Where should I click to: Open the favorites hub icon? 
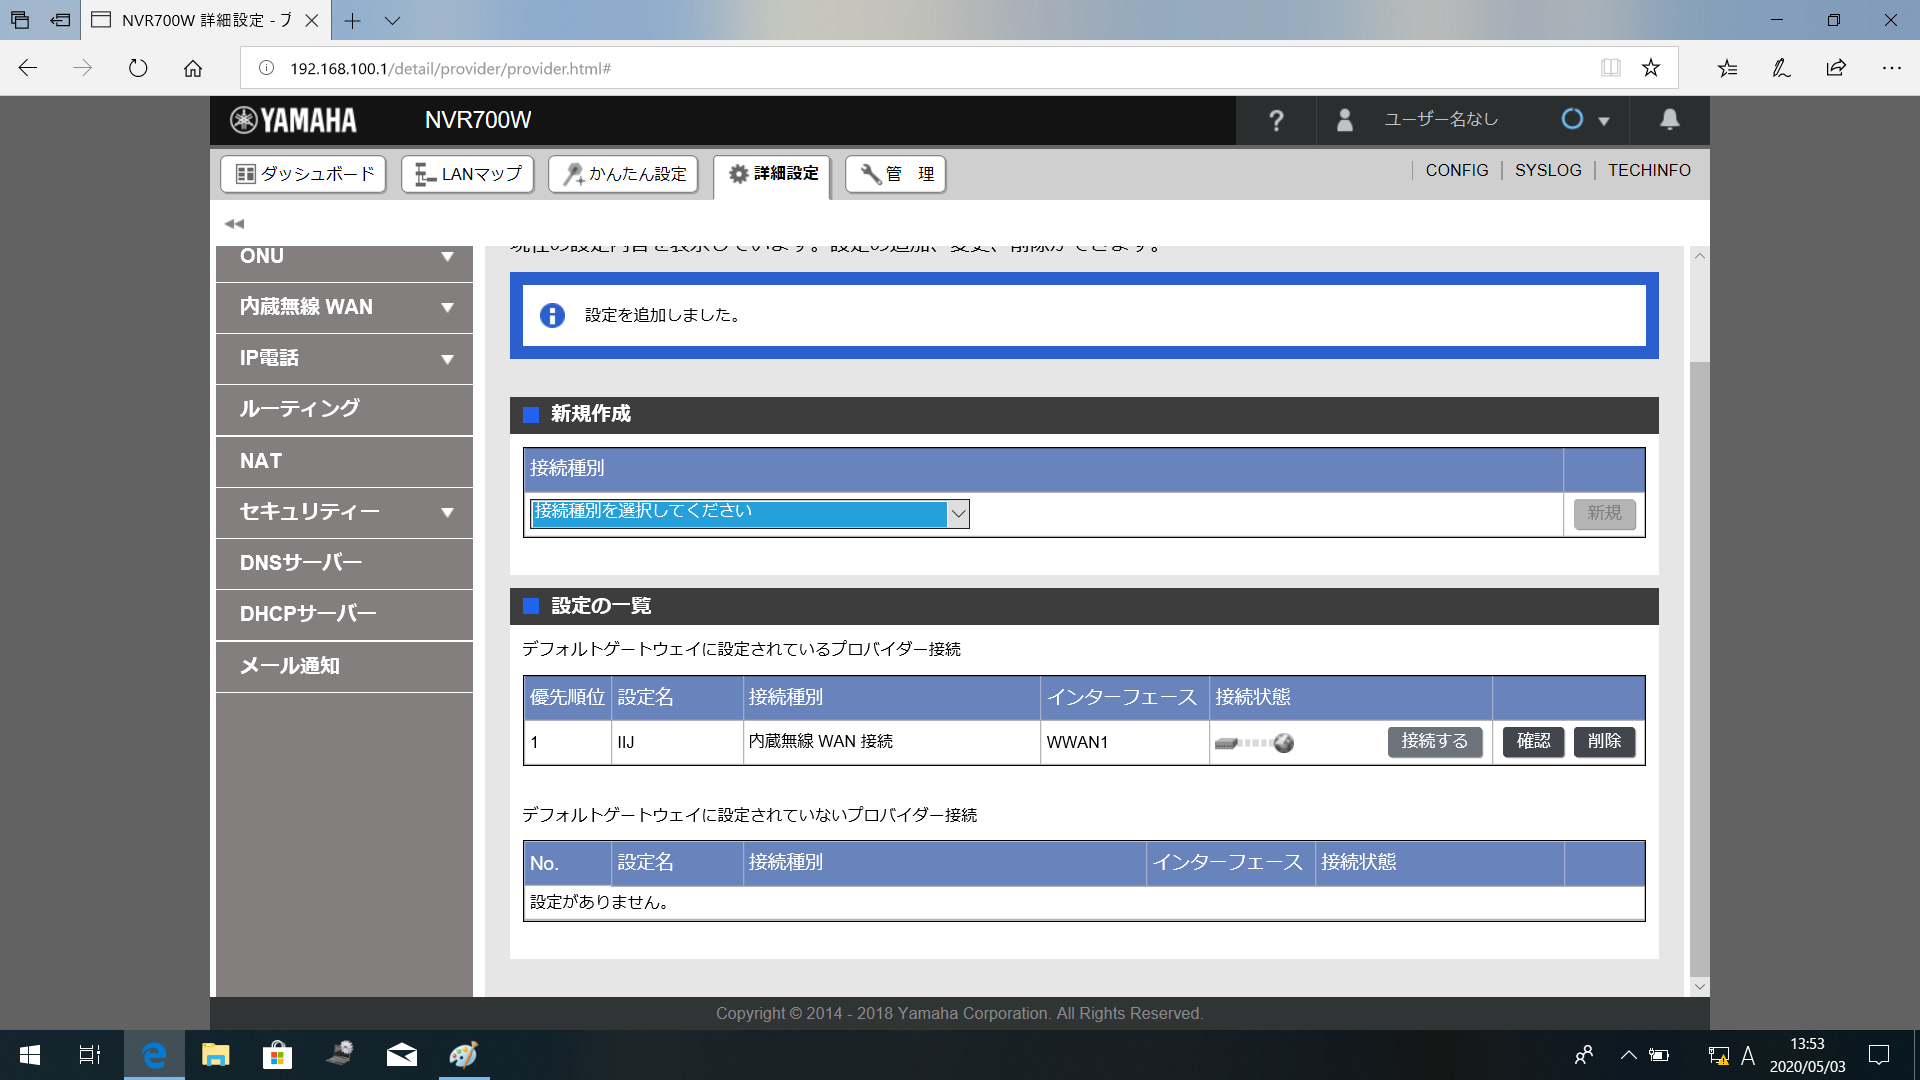(x=1727, y=68)
